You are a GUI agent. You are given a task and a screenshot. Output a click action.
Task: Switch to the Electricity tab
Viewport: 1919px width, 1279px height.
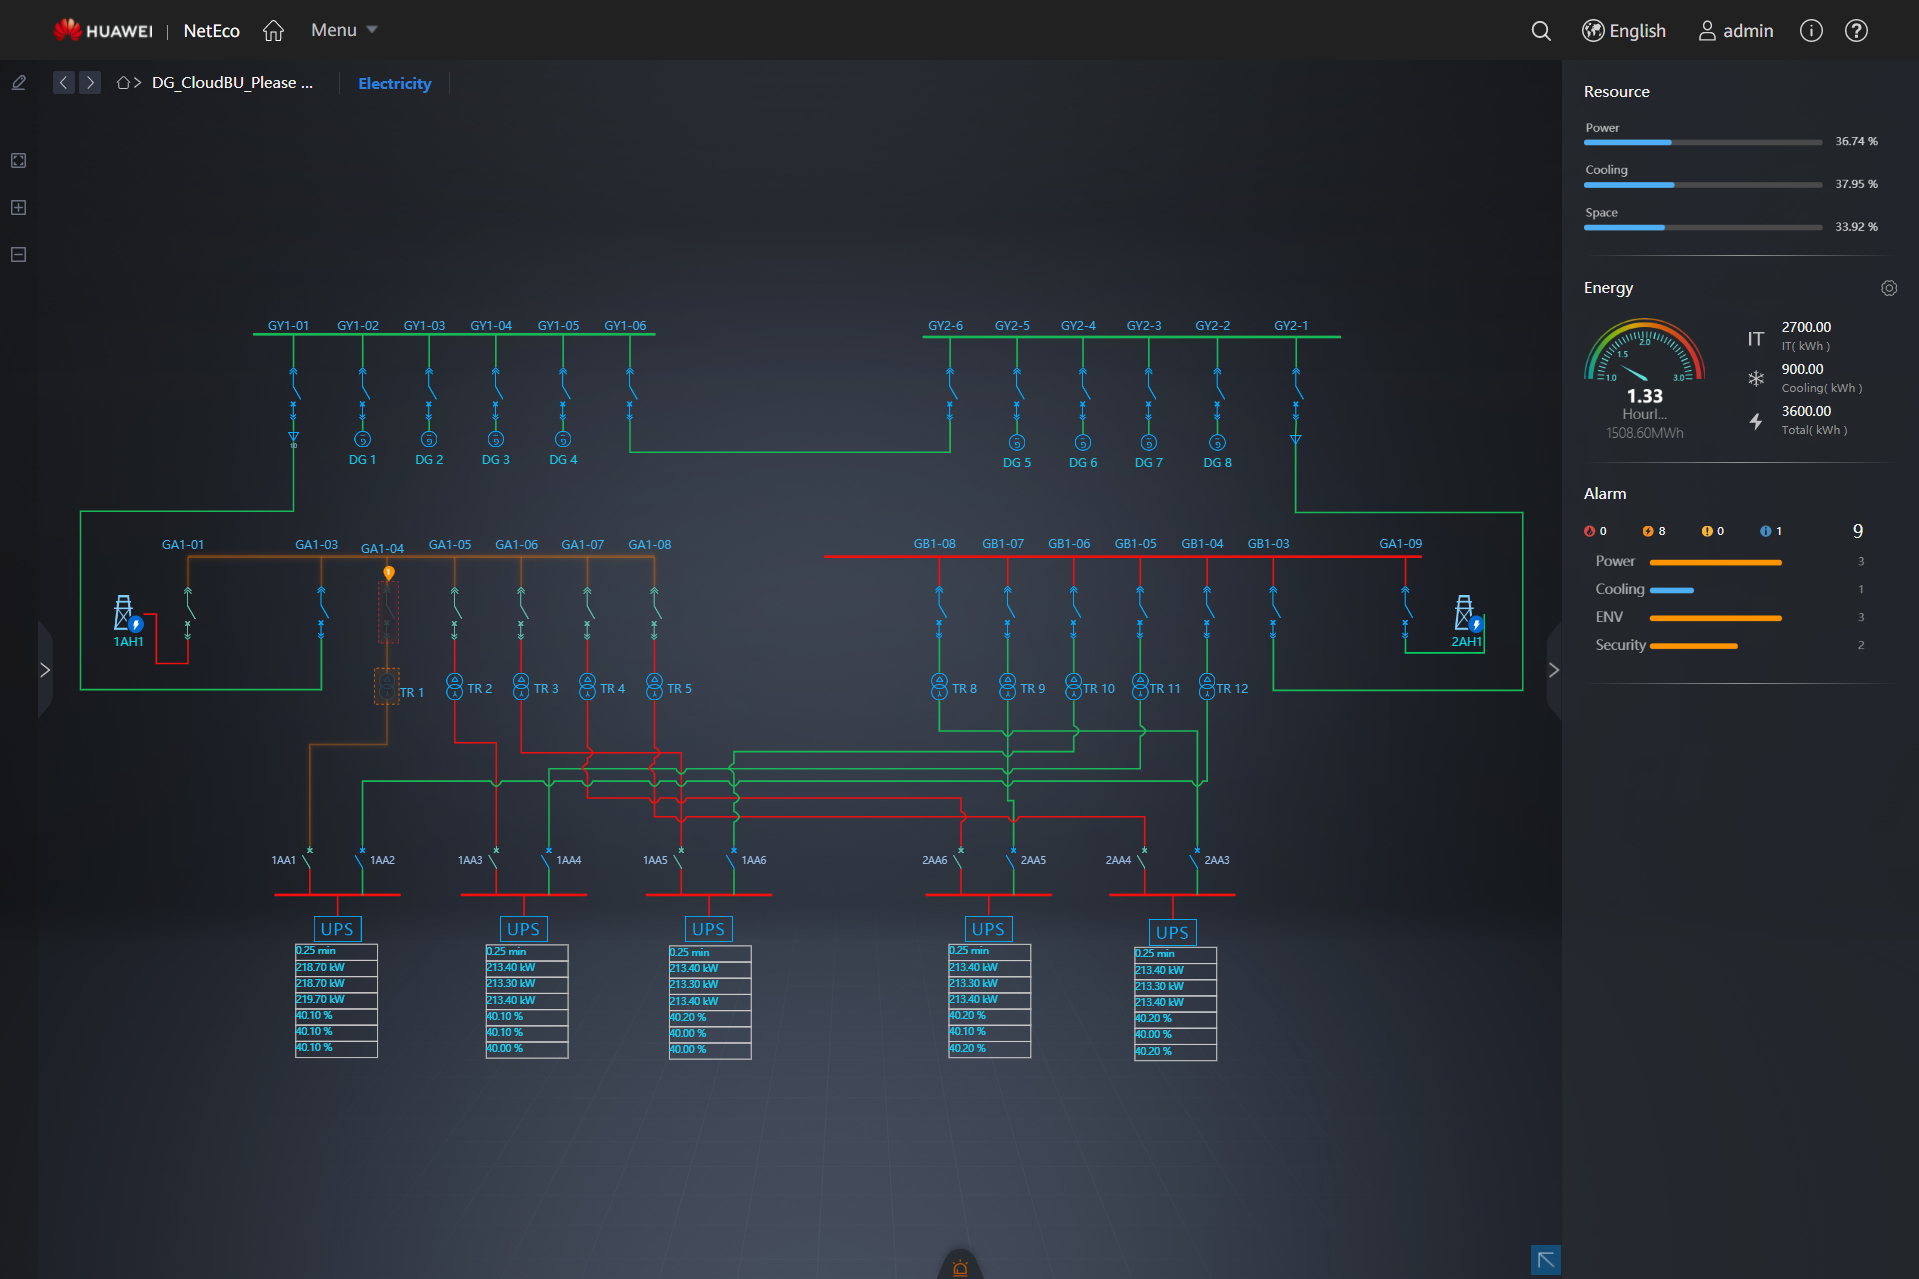394,83
